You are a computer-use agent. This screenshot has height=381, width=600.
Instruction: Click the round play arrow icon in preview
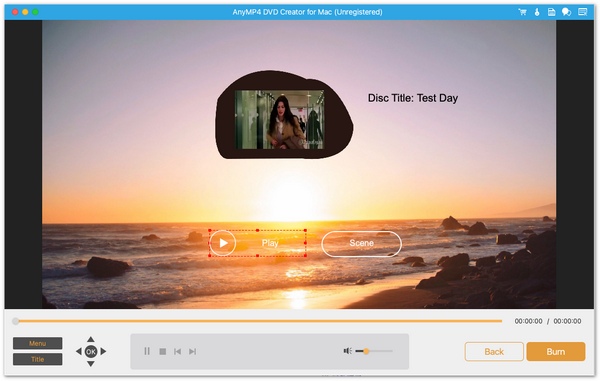[x=223, y=243]
